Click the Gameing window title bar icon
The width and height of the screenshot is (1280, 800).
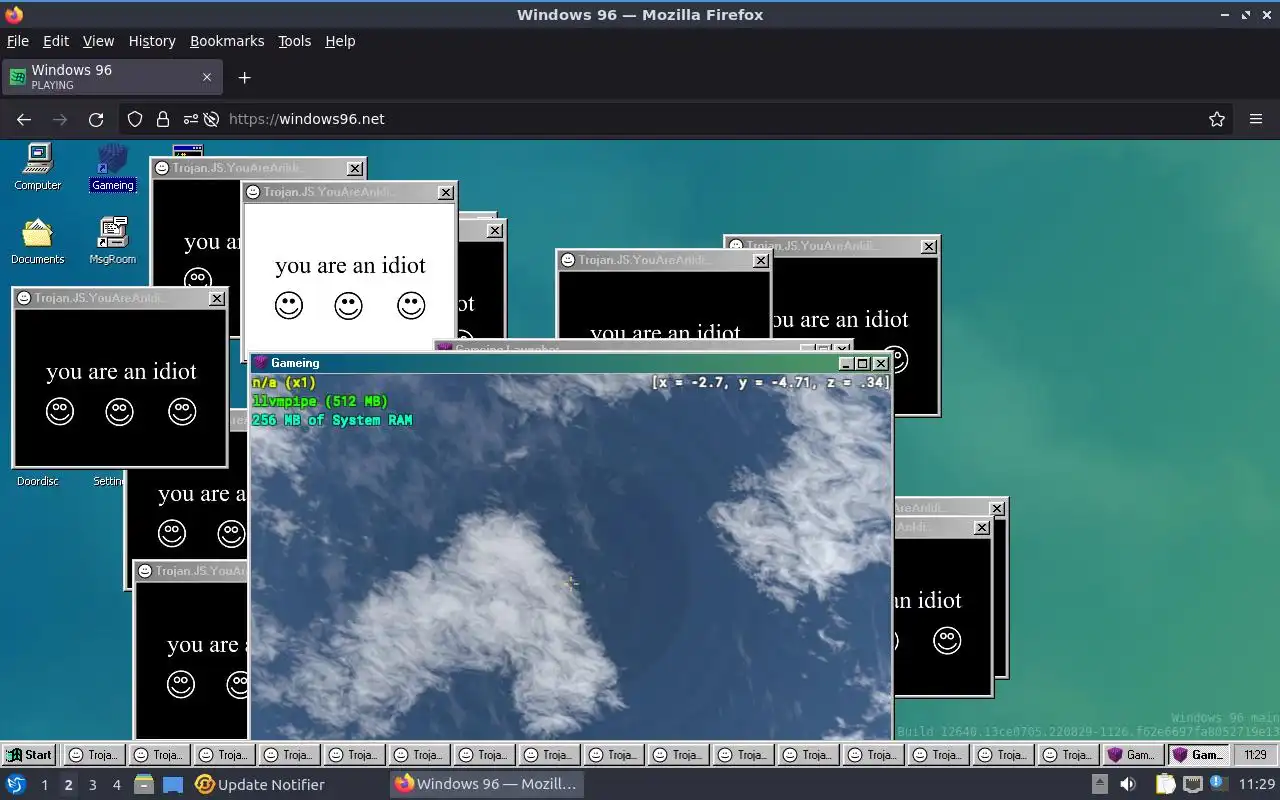pos(261,363)
